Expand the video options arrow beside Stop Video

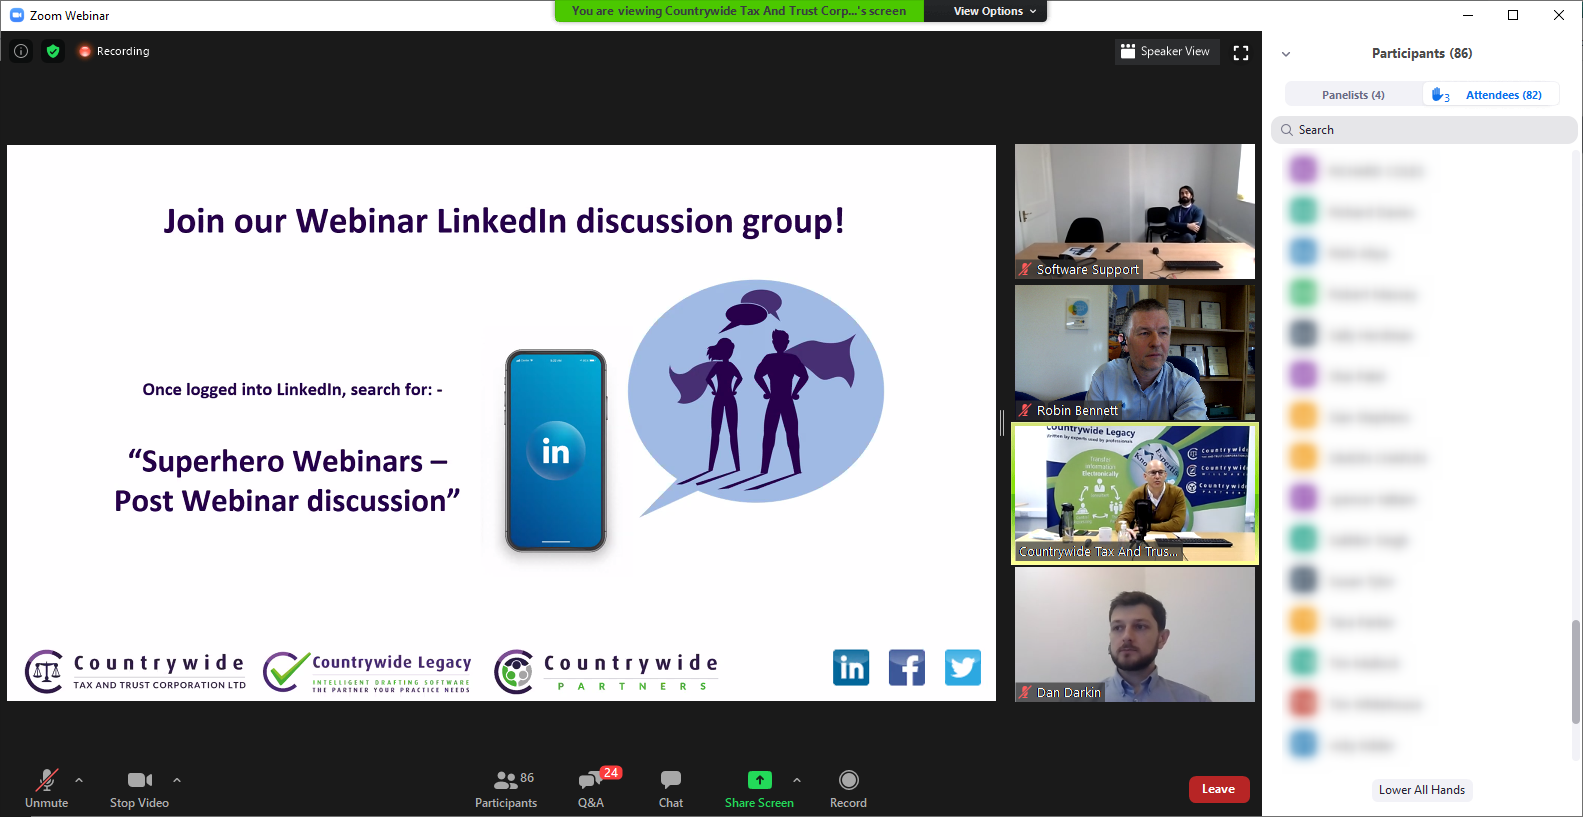click(x=177, y=780)
